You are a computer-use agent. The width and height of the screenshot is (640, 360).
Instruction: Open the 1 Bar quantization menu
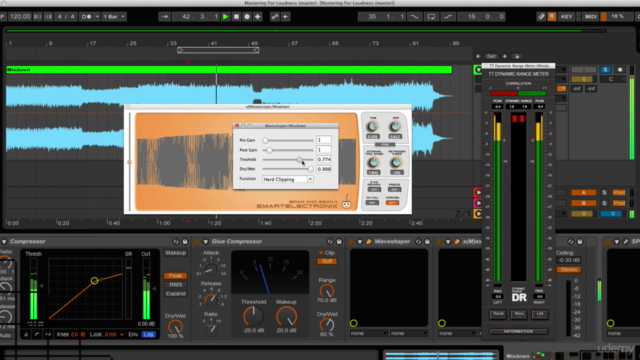point(114,17)
